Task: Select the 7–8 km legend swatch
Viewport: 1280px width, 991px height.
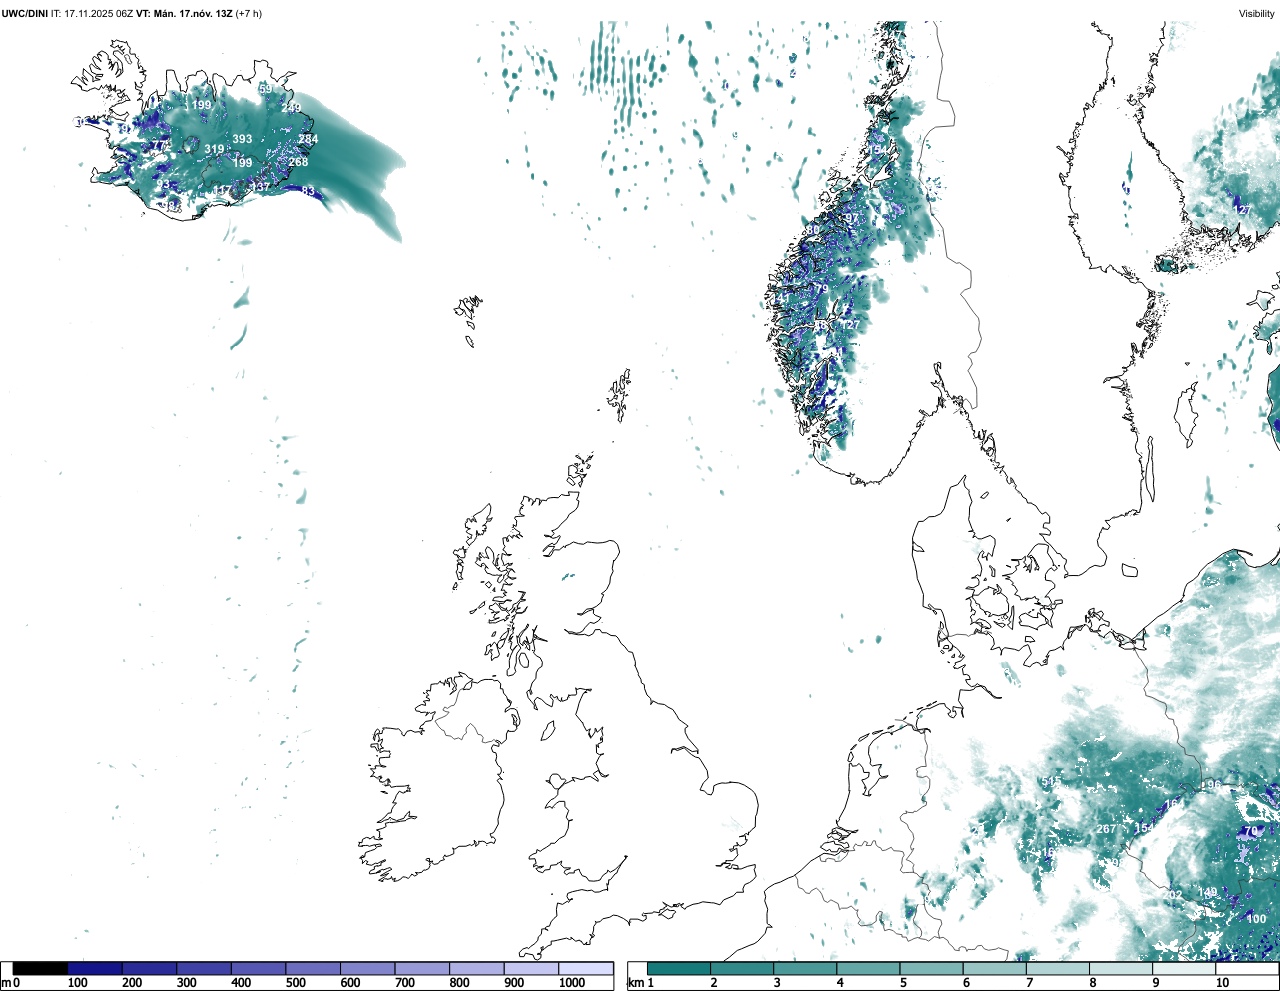Action: tap(1058, 969)
